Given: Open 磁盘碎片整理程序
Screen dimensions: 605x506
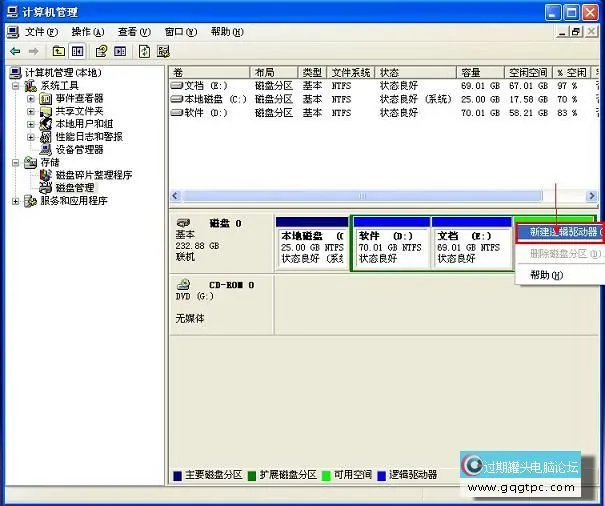Looking at the screenshot, I should [x=94, y=175].
